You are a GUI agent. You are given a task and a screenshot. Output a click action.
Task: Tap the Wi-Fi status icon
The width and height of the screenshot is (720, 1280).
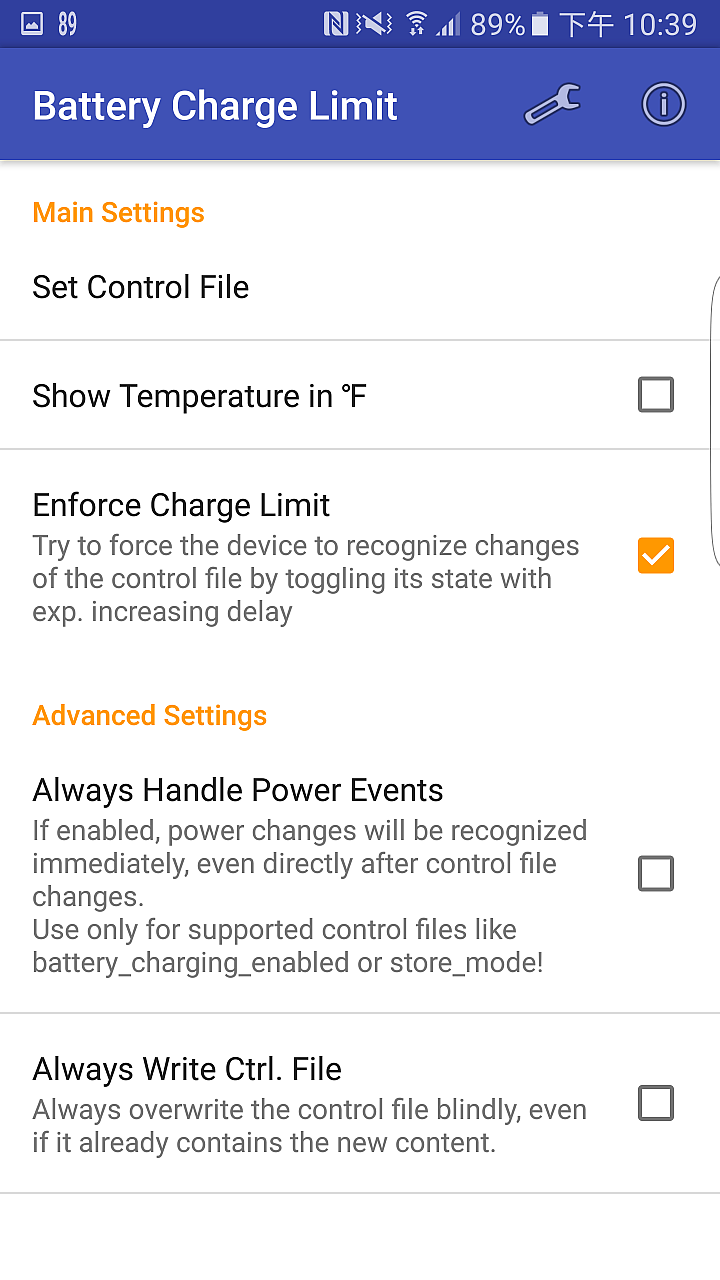417,24
